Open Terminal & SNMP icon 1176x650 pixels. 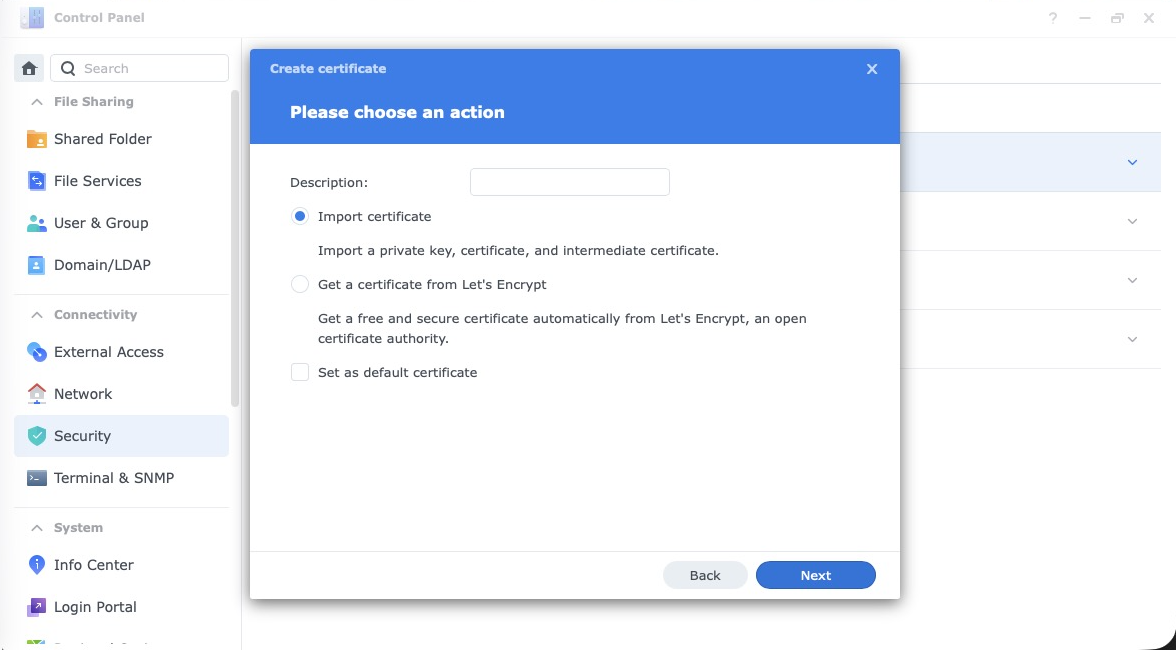click(37, 478)
